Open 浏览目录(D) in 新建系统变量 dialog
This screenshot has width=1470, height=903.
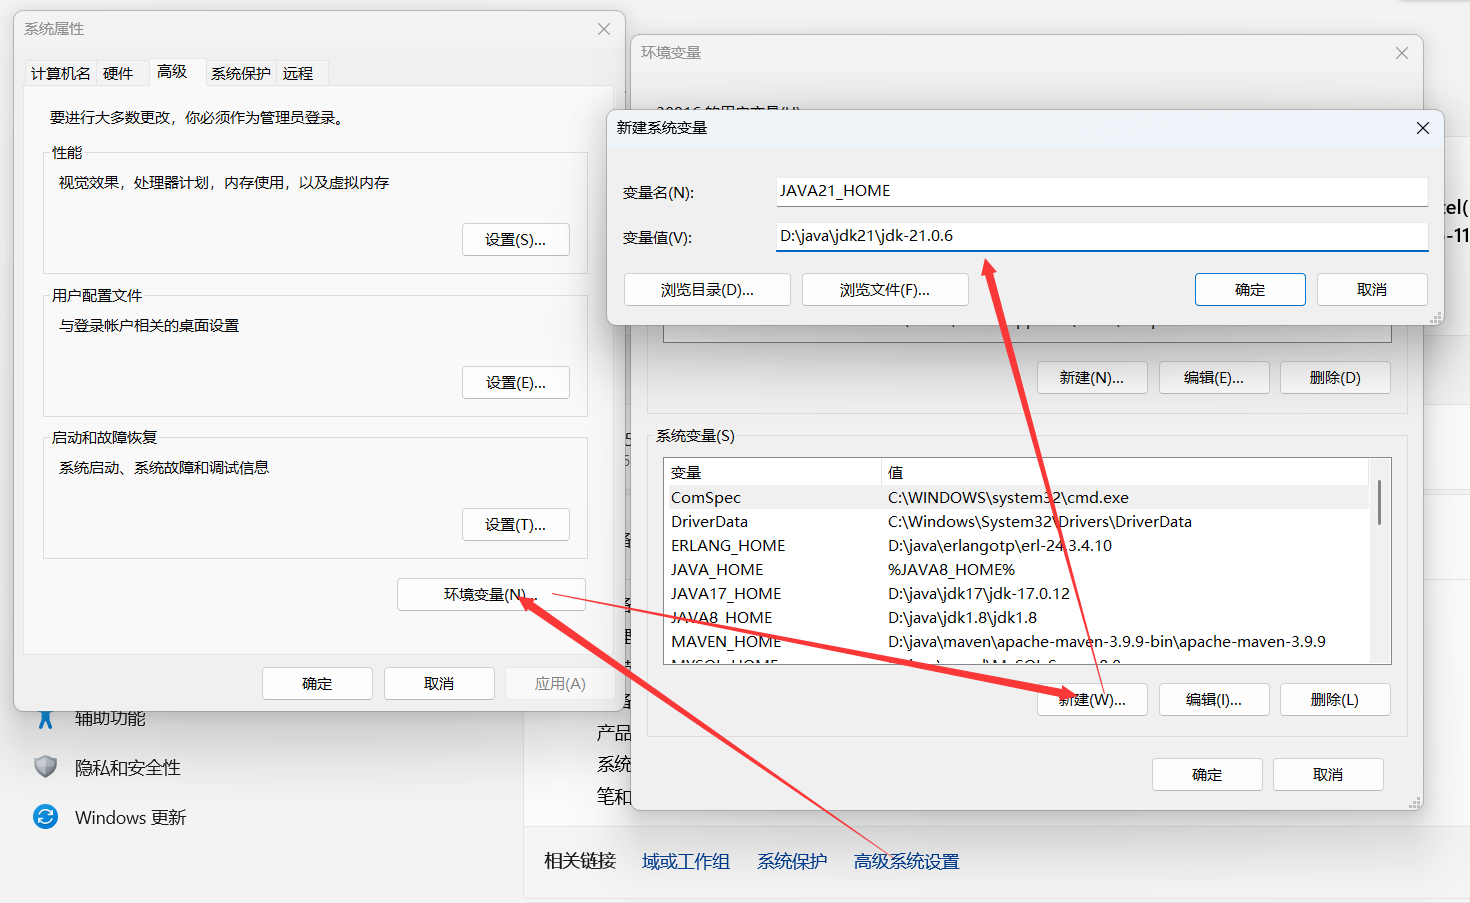click(x=707, y=289)
